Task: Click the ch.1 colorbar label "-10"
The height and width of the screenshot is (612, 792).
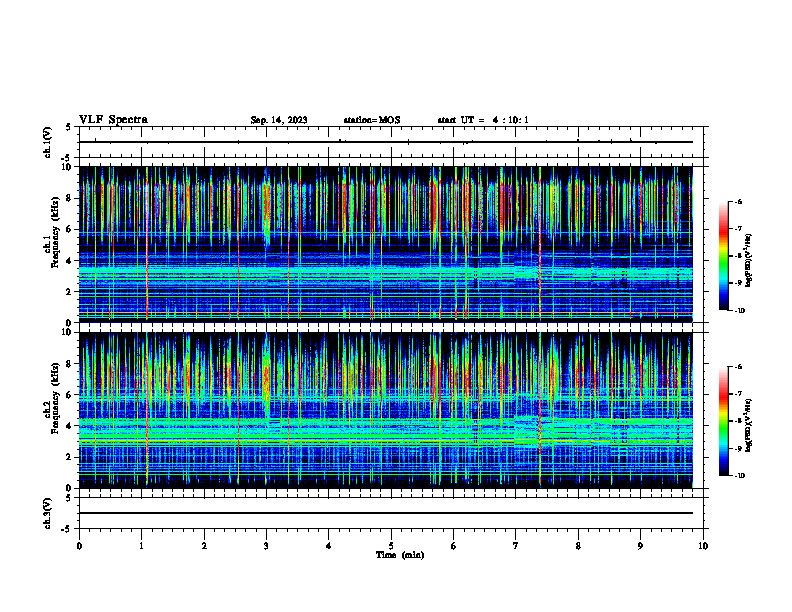Action: coord(739,310)
